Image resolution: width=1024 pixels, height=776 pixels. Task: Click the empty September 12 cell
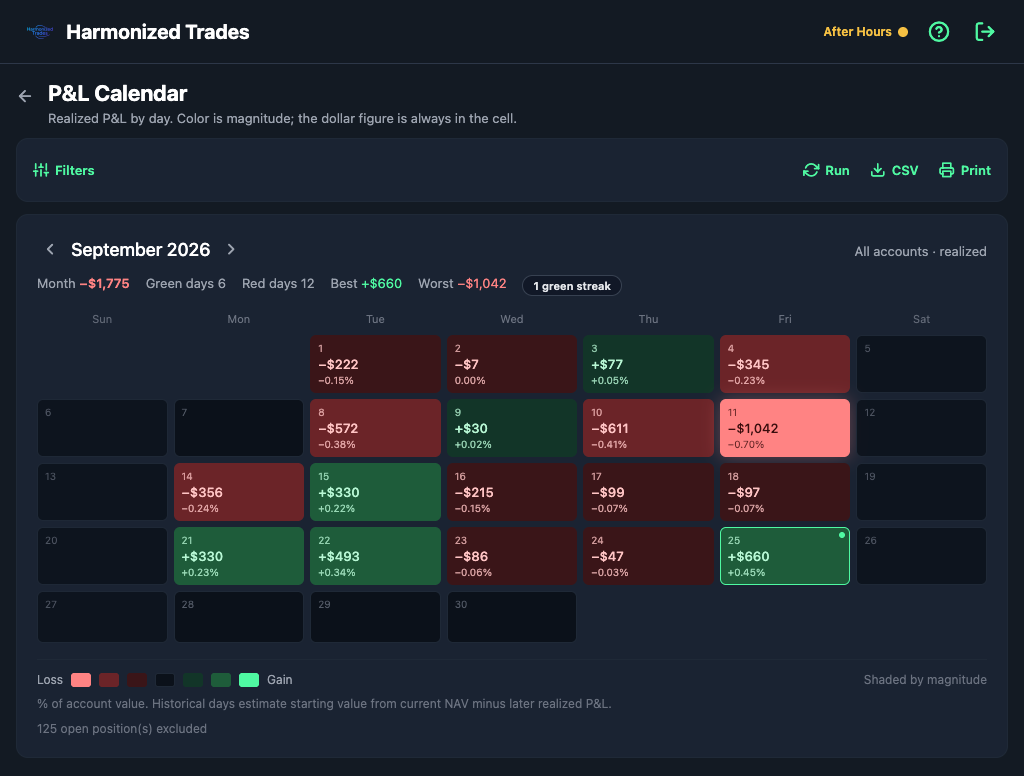click(921, 428)
